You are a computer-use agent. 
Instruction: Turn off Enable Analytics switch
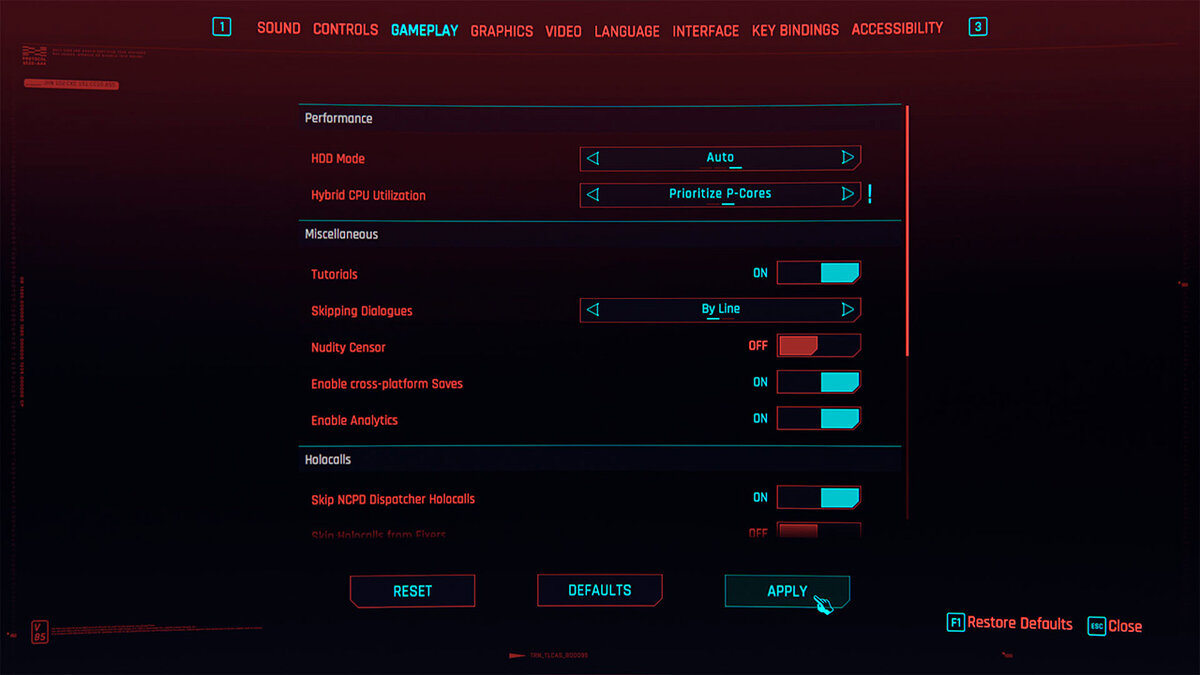tap(819, 418)
